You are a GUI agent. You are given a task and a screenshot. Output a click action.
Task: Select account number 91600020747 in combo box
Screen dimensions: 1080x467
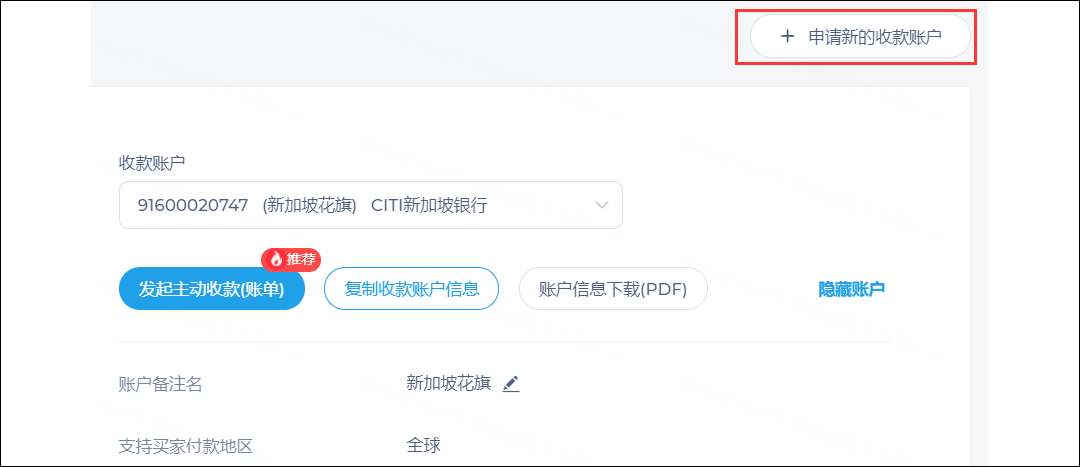[x=192, y=205]
